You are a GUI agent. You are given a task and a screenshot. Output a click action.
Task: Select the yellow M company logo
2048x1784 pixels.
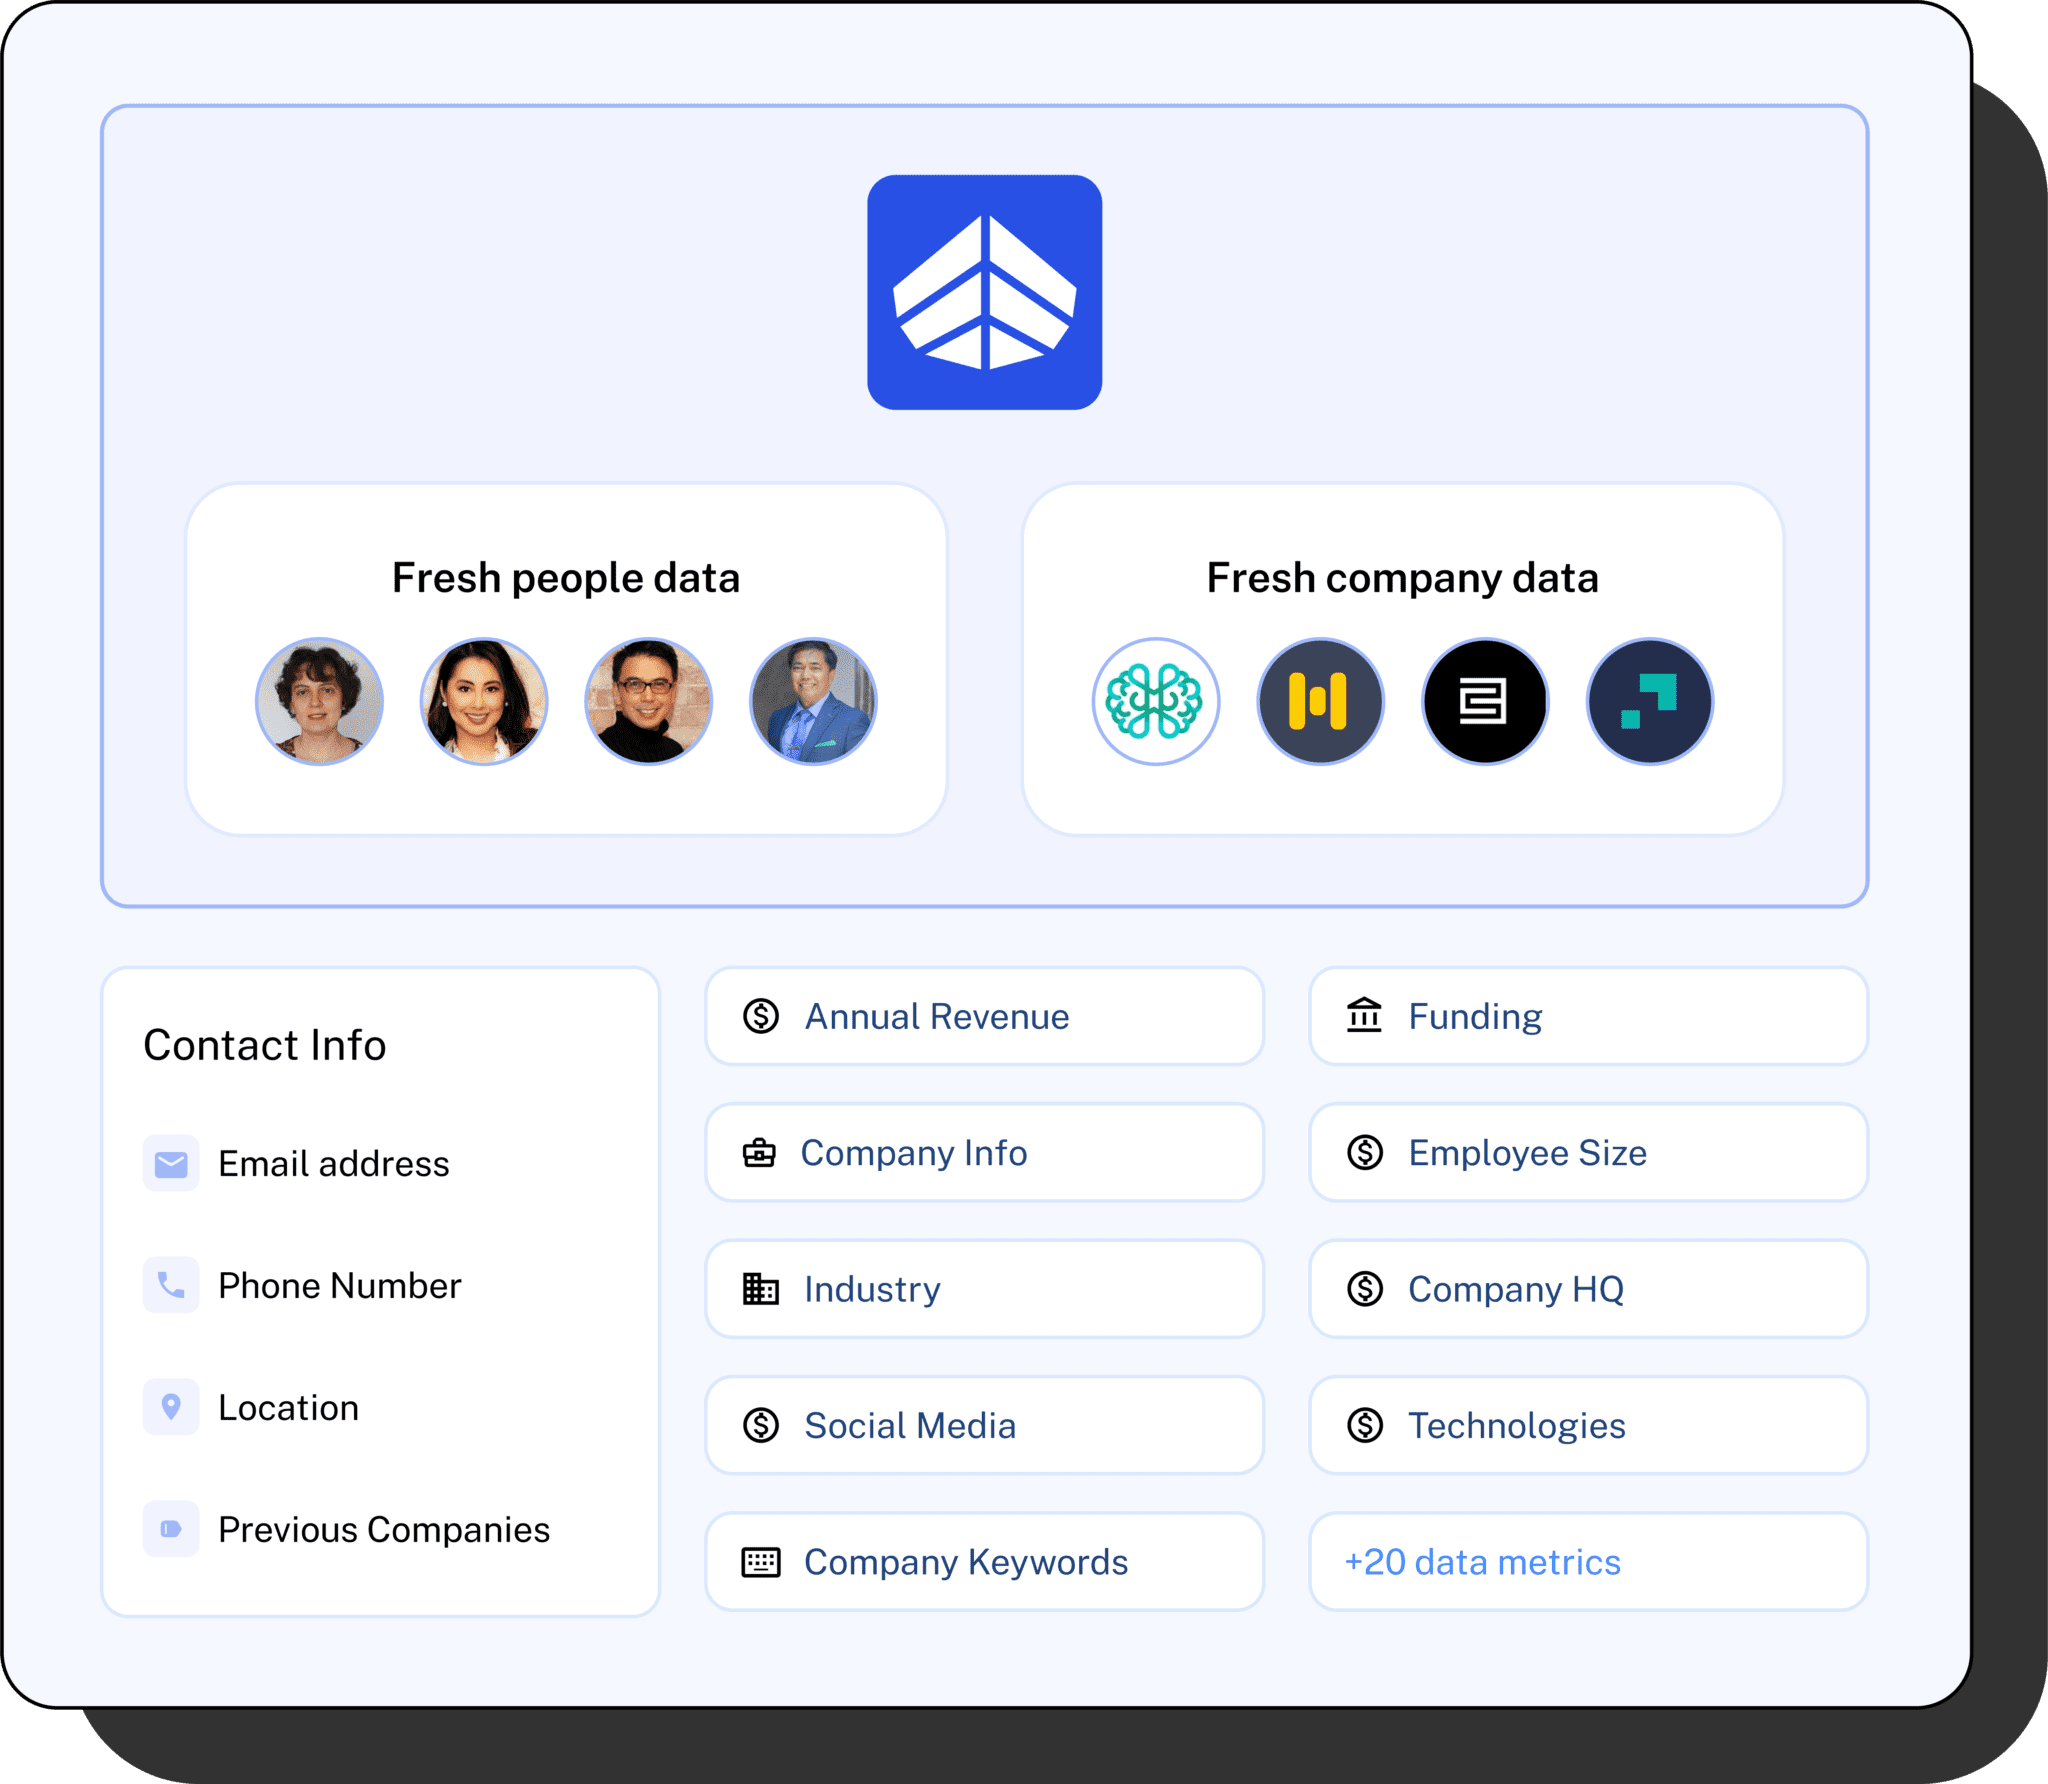coord(1320,702)
